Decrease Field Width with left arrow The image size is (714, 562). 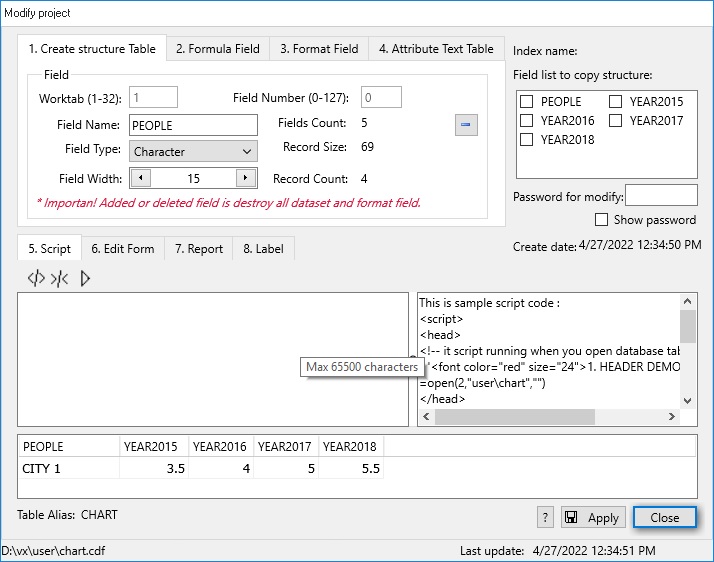click(x=141, y=178)
